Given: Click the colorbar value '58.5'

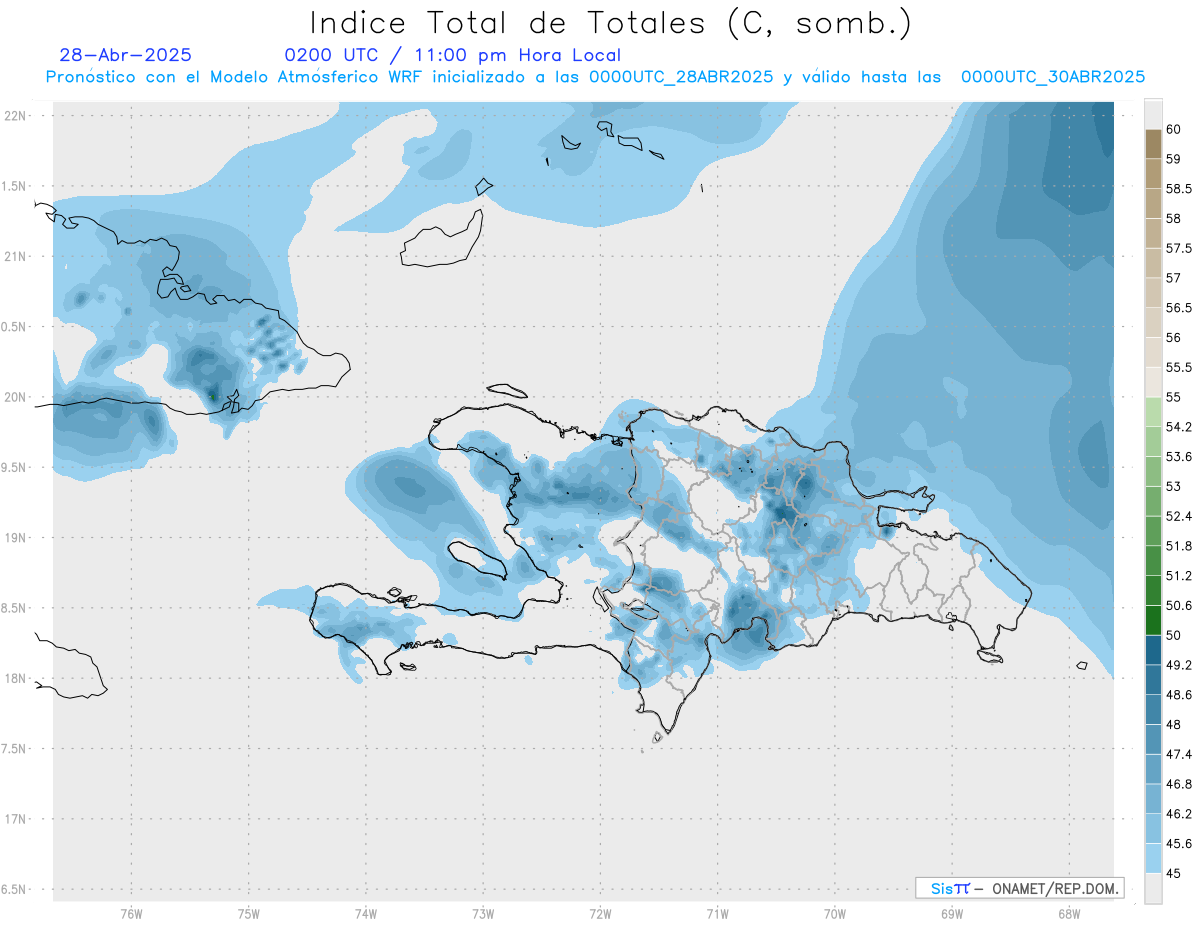Looking at the screenshot, I should point(1179,189).
